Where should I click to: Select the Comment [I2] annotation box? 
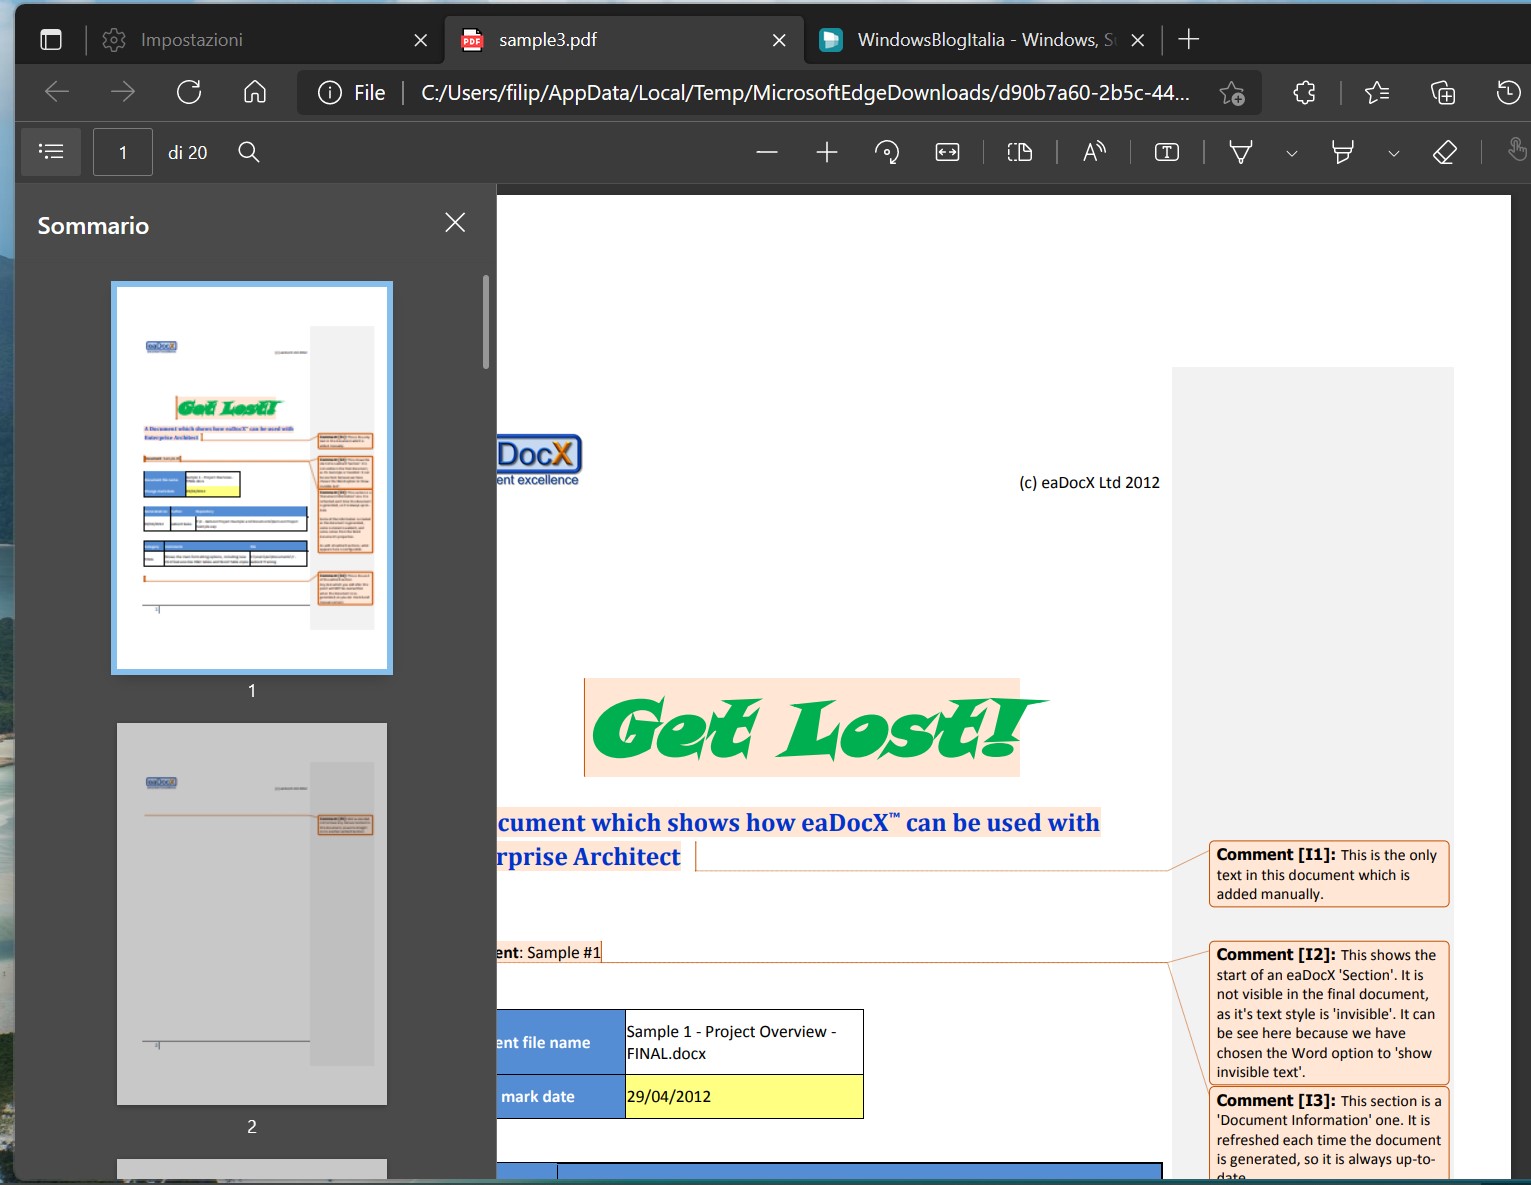click(1328, 1013)
